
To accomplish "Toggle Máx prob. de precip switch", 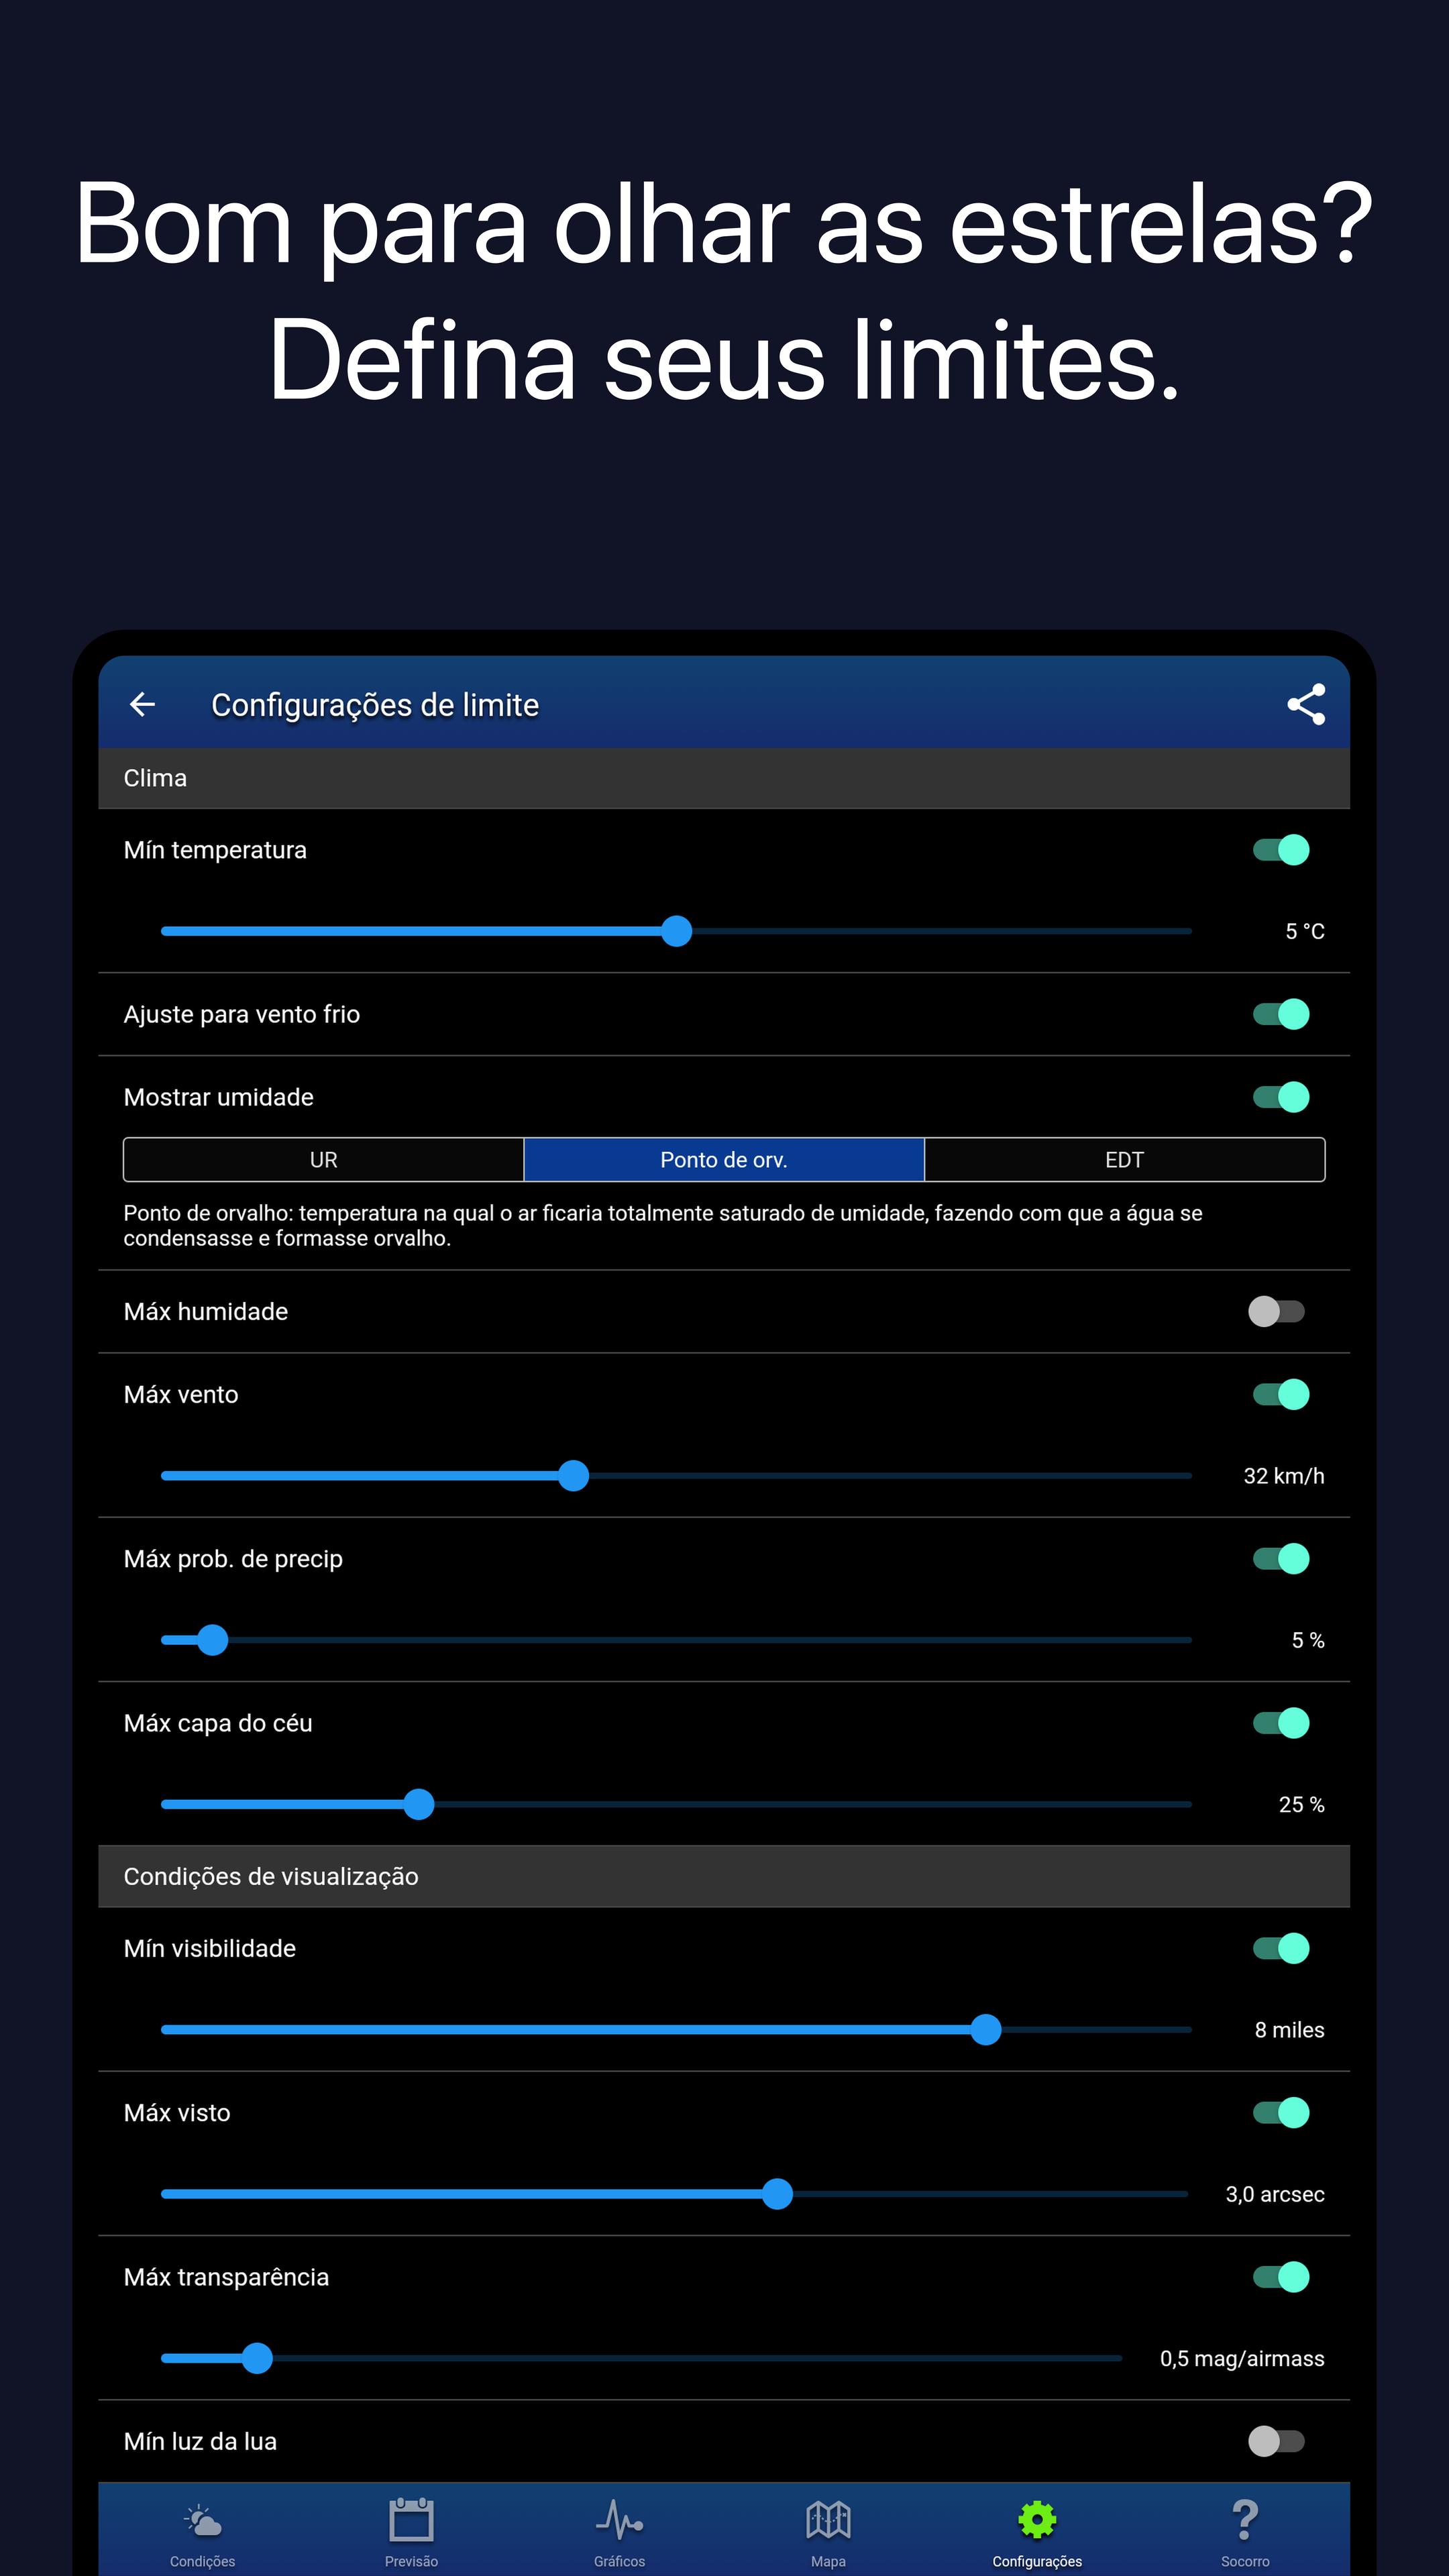I will [x=1281, y=1559].
